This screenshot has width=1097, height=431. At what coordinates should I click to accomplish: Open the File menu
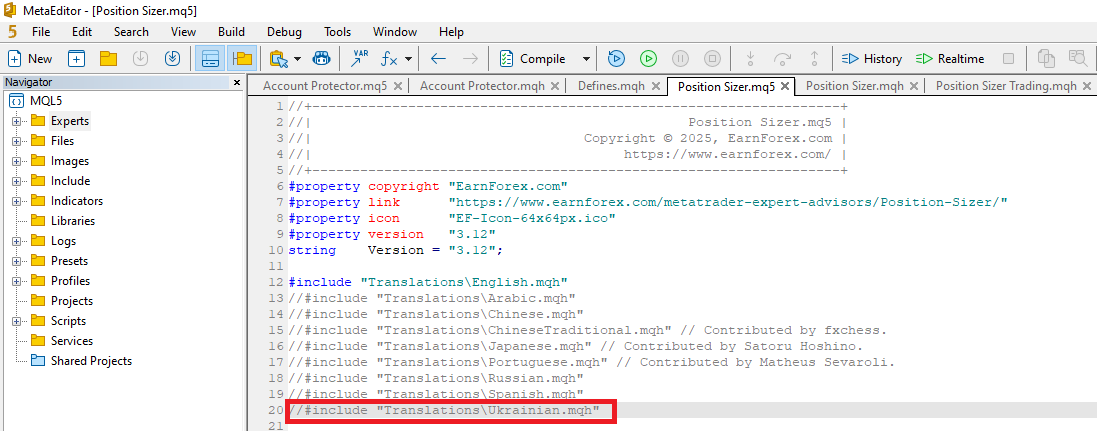pos(41,31)
